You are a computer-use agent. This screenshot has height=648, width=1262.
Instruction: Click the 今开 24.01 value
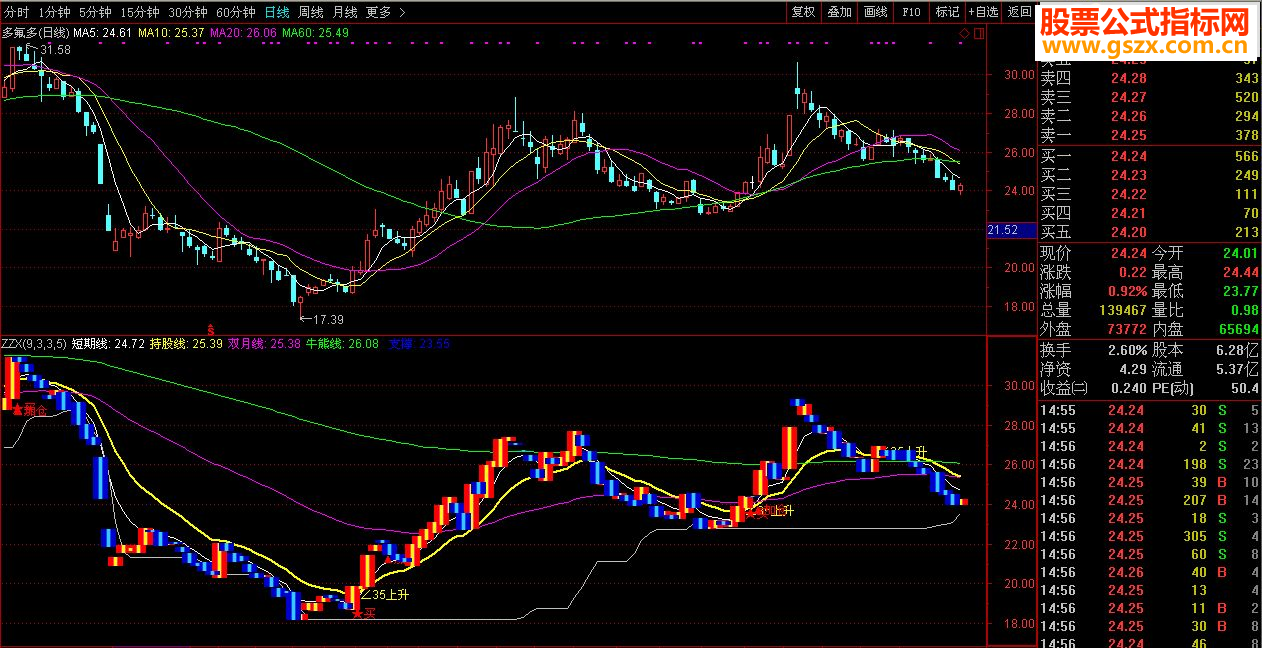[x=1240, y=253]
